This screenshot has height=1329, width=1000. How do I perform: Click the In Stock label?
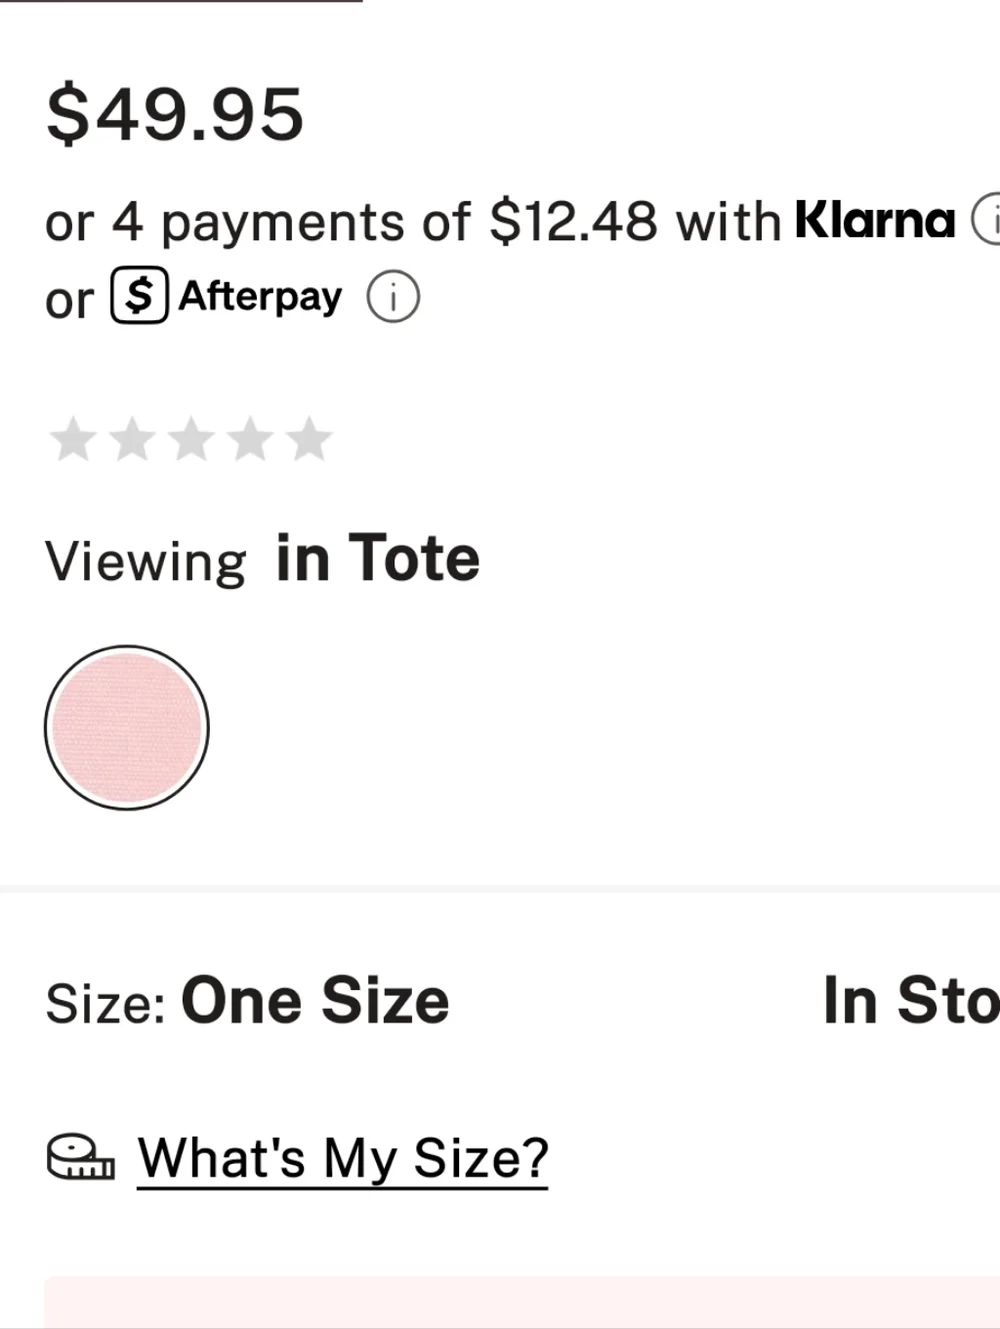point(911,1000)
